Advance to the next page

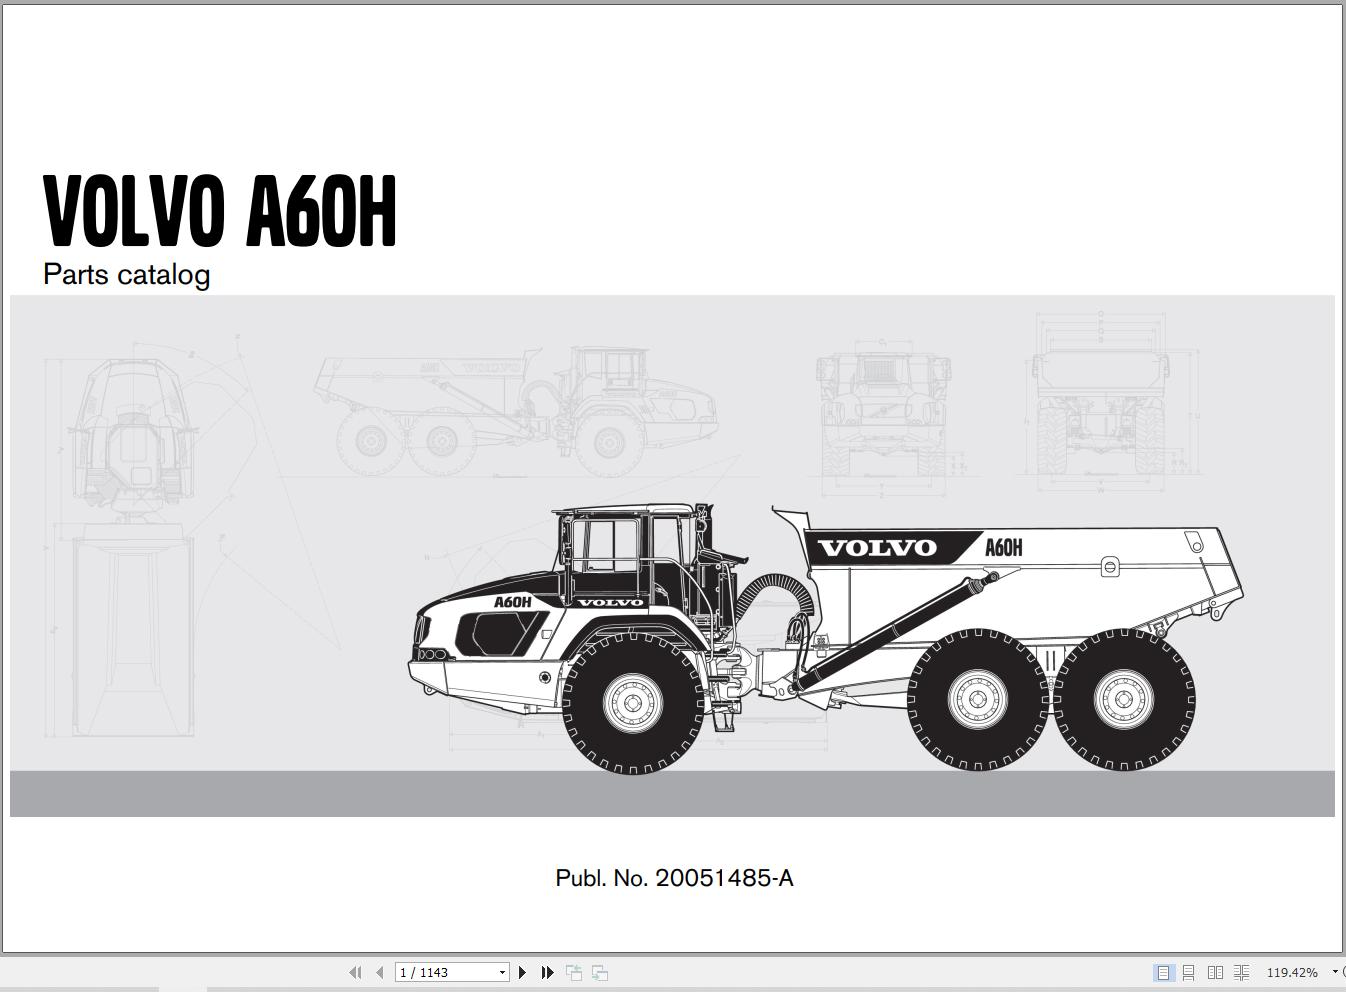(x=522, y=972)
